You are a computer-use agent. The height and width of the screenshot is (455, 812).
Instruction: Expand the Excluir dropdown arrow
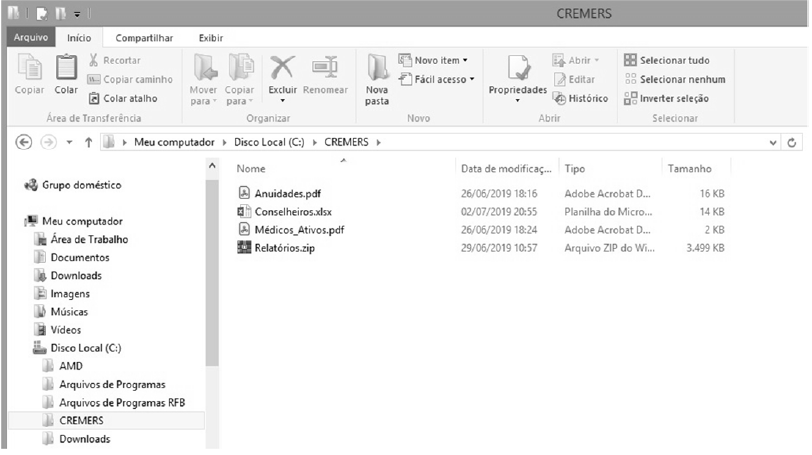(x=283, y=101)
